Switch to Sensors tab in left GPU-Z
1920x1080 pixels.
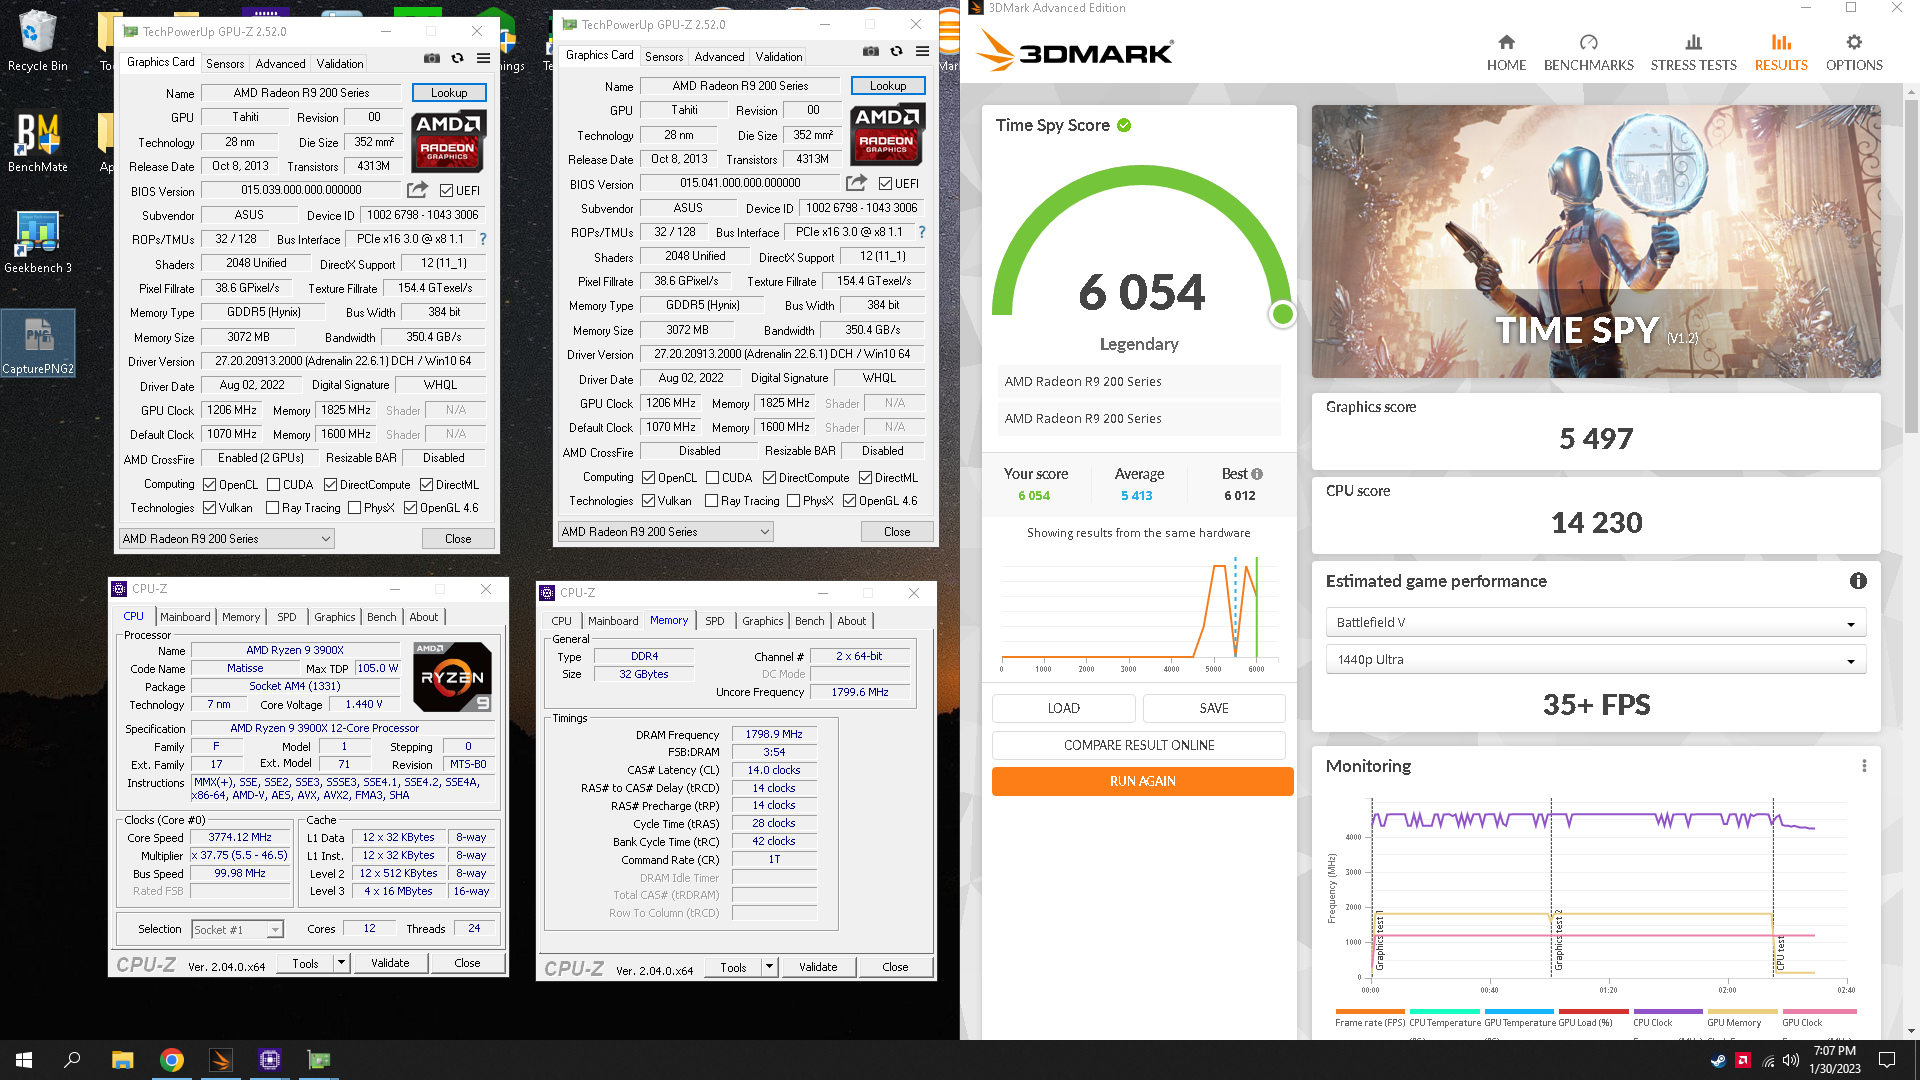click(224, 64)
